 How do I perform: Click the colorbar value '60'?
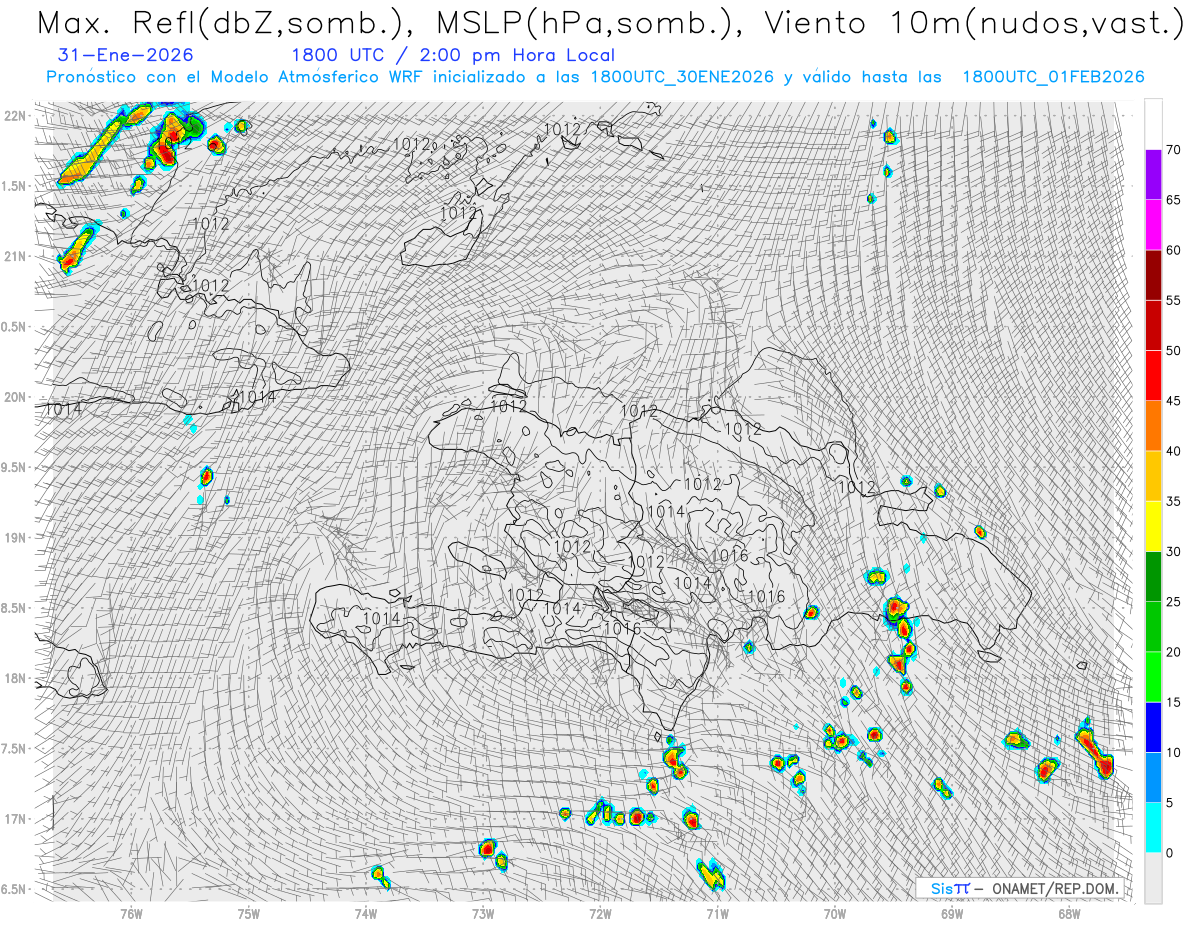[1173, 250]
